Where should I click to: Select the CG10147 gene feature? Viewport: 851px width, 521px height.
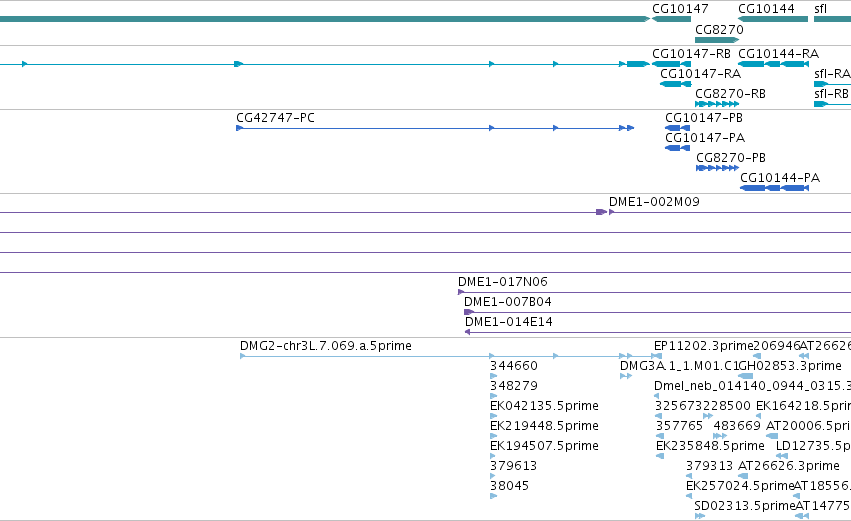[671, 19]
